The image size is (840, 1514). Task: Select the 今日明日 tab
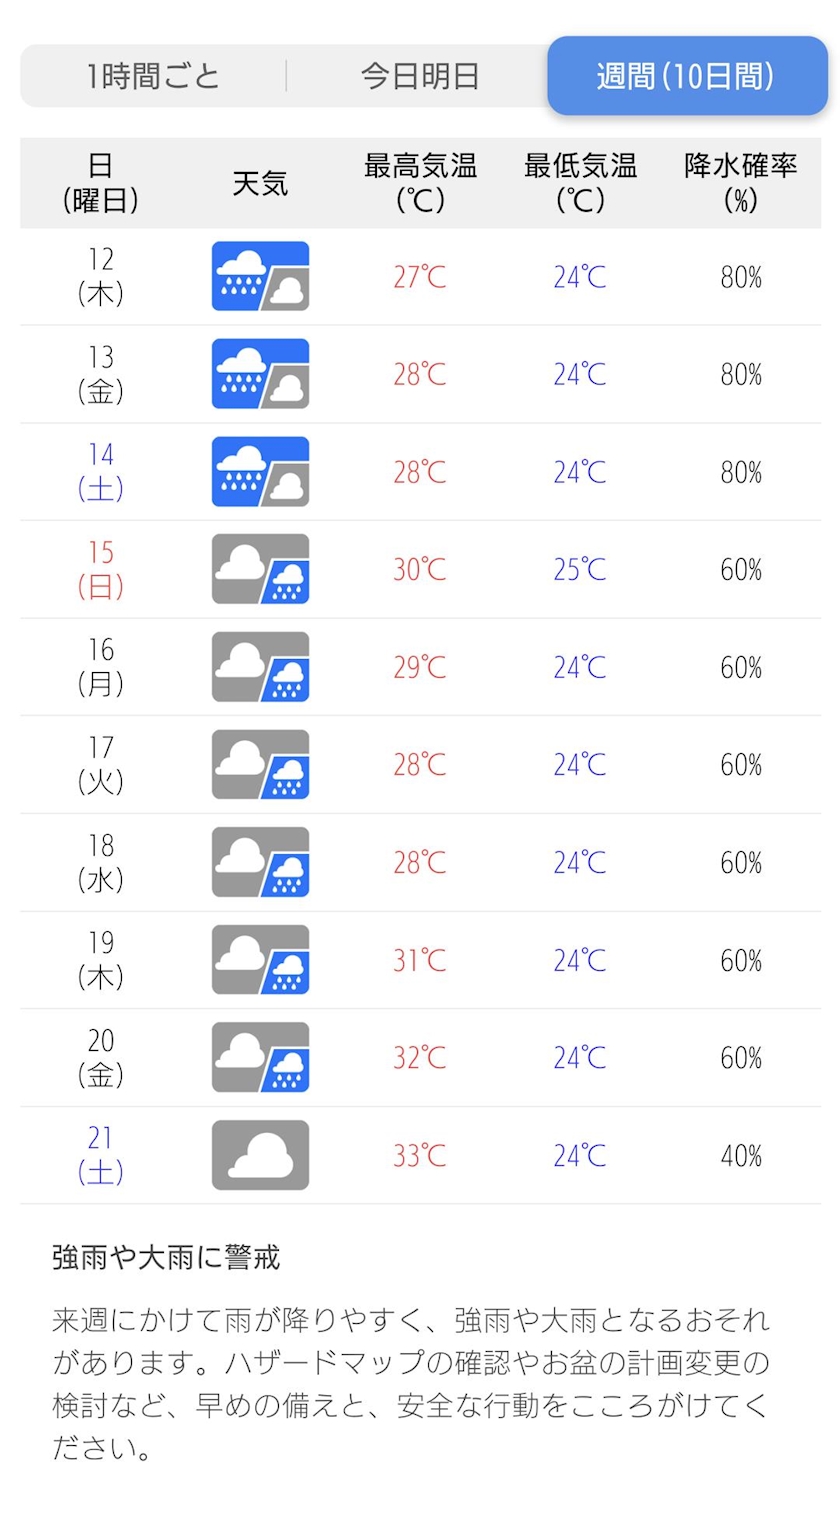click(420, 76)
